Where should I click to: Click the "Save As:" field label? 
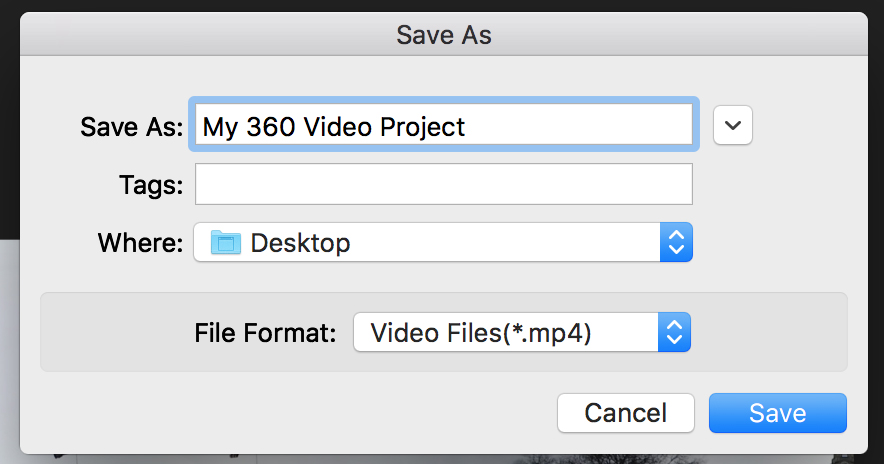[x=131, y=127]
